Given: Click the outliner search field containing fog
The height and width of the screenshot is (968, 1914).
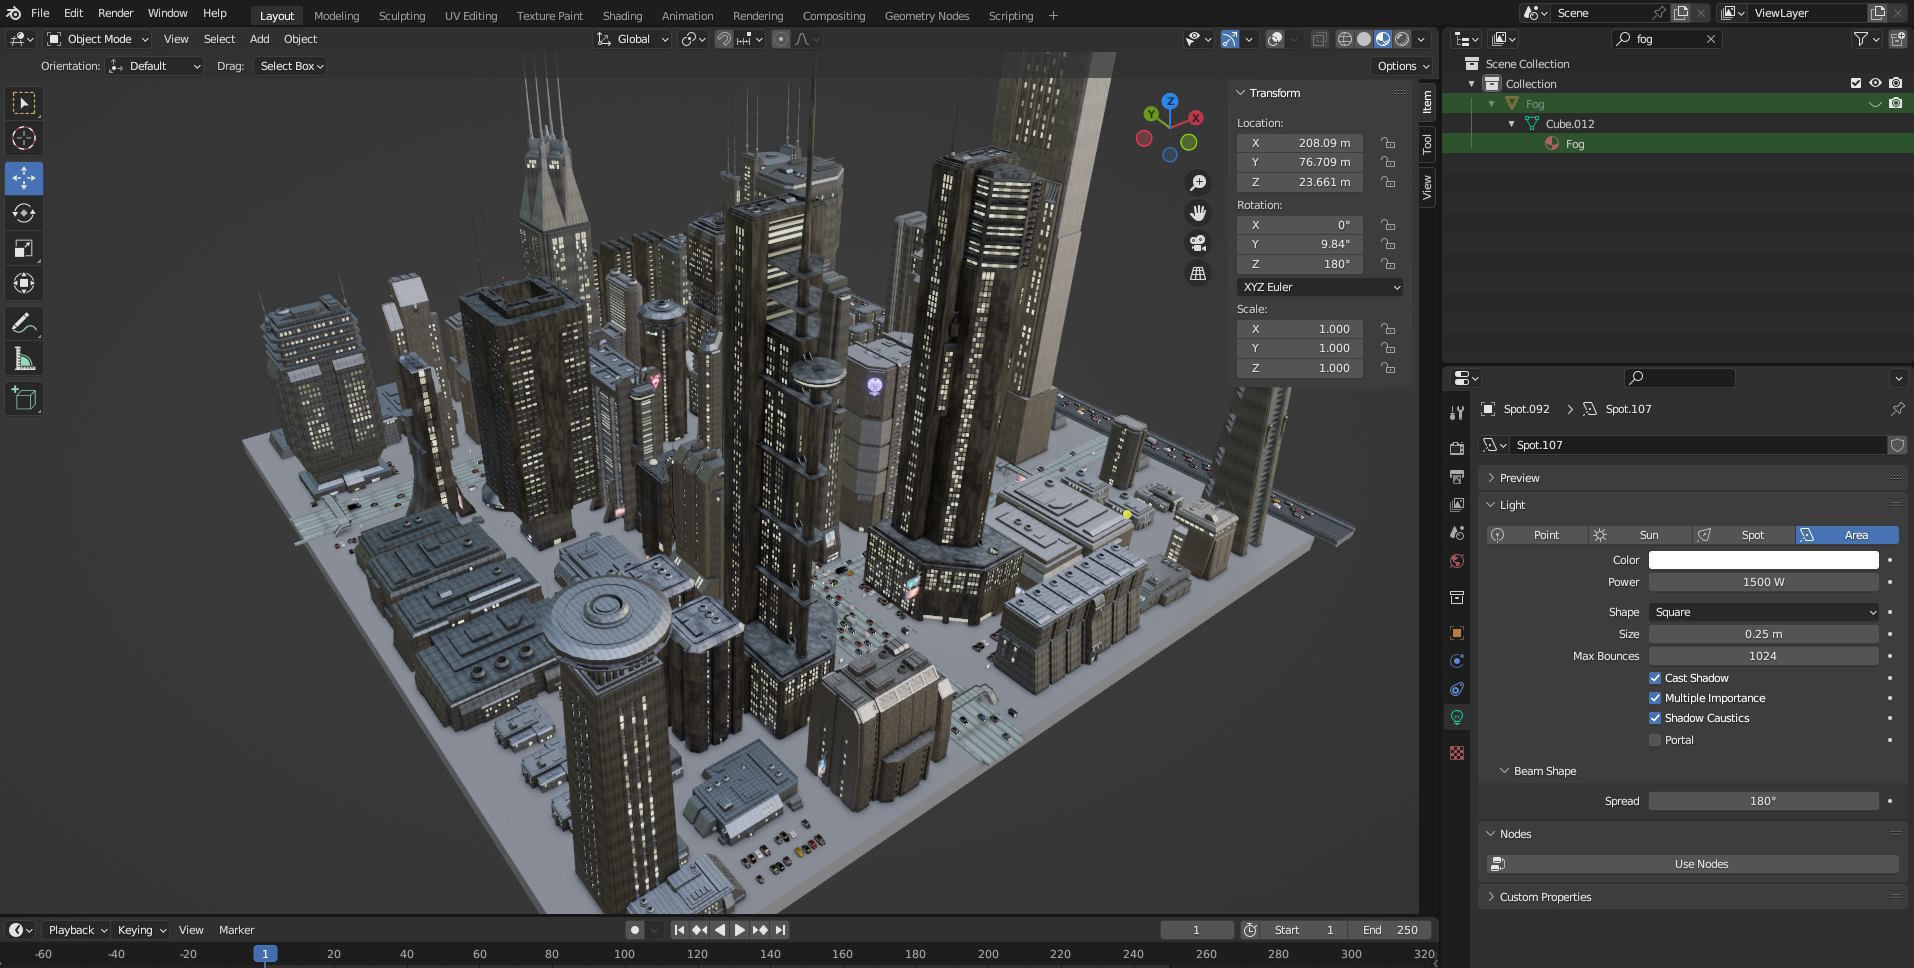Looking at the screenshot, I should click(1667, 39).
